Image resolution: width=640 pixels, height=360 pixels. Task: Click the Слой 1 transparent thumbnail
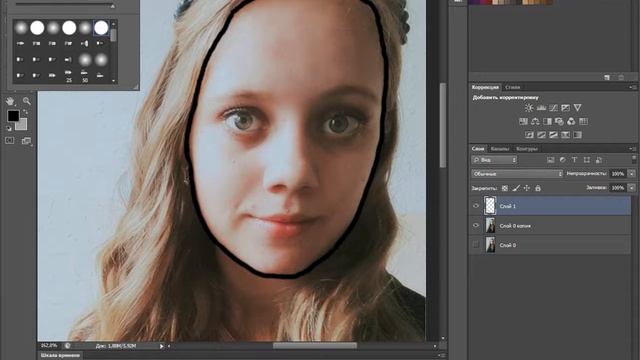490,206
